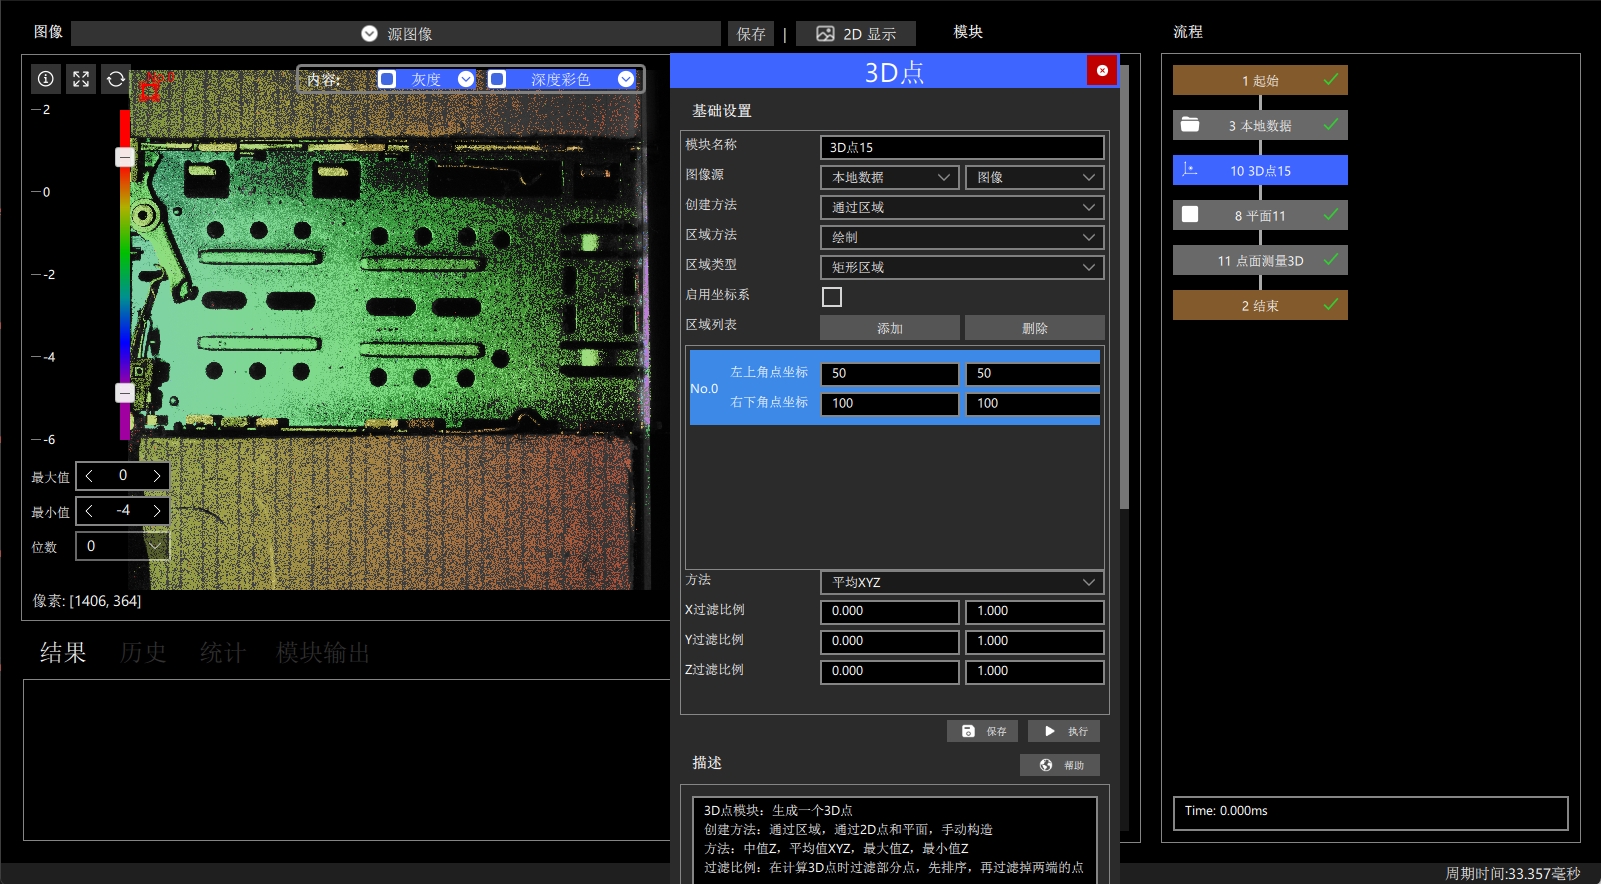Click the refresh image icon
Screen dimensions: 1601x884
(x=116, y=79)
